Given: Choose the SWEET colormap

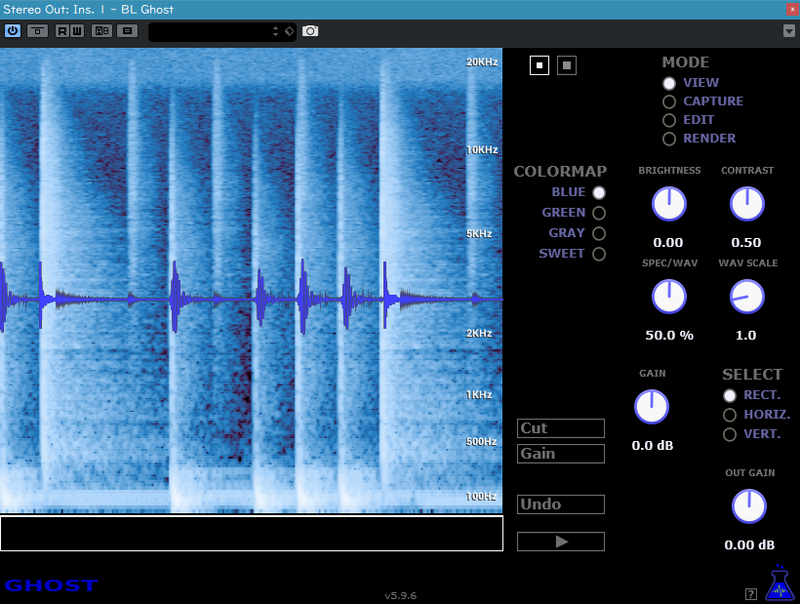Looking at the screenshot, I should click(599, 254).
